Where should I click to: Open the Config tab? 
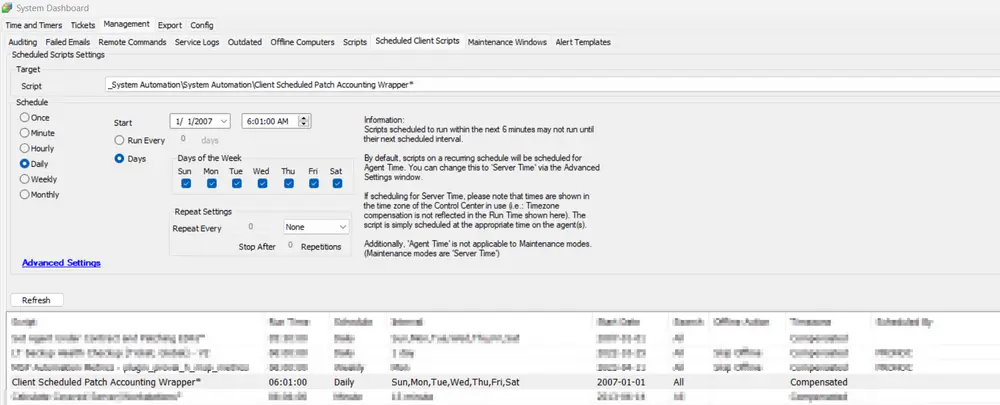(202, 26)
